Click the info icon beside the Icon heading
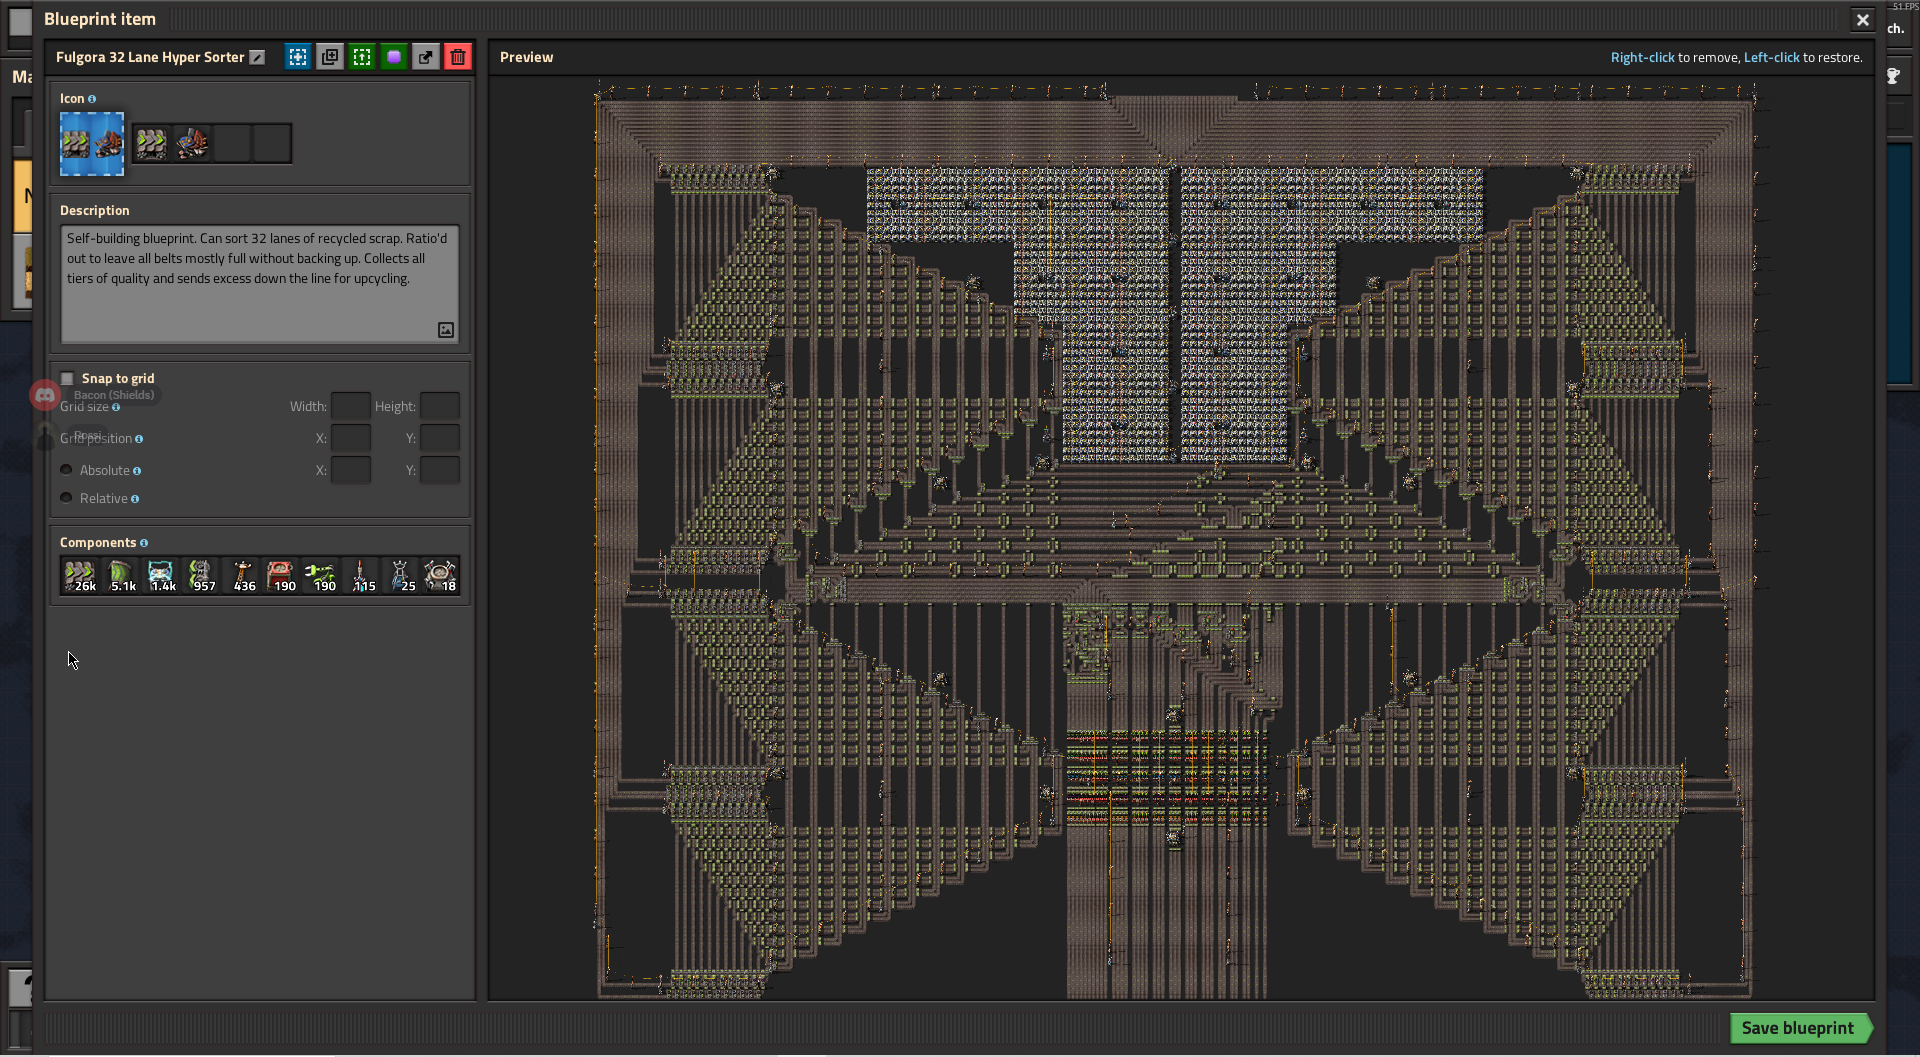Screen dimensions: 1920x1057 tap(92, 99)
